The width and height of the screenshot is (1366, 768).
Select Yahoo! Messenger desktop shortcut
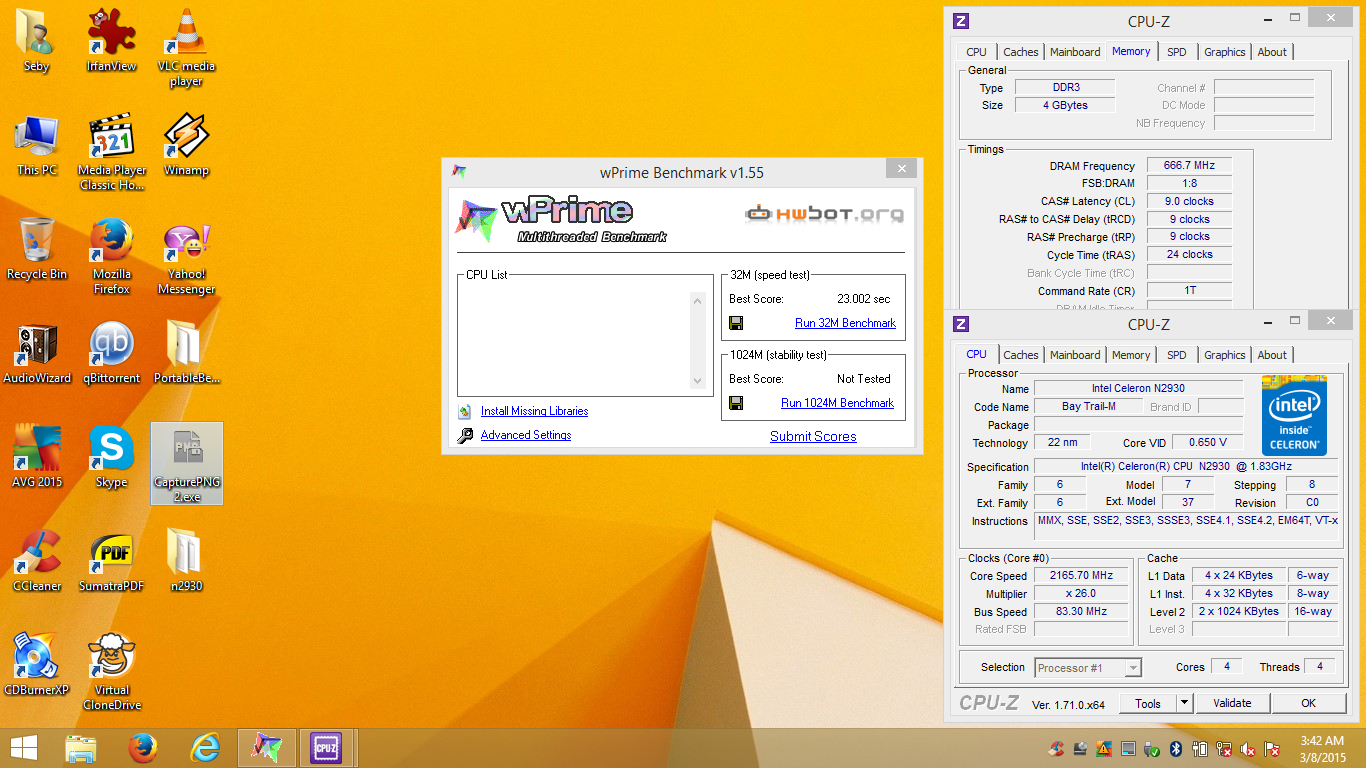pyautogui.click(x=186, y=257)
